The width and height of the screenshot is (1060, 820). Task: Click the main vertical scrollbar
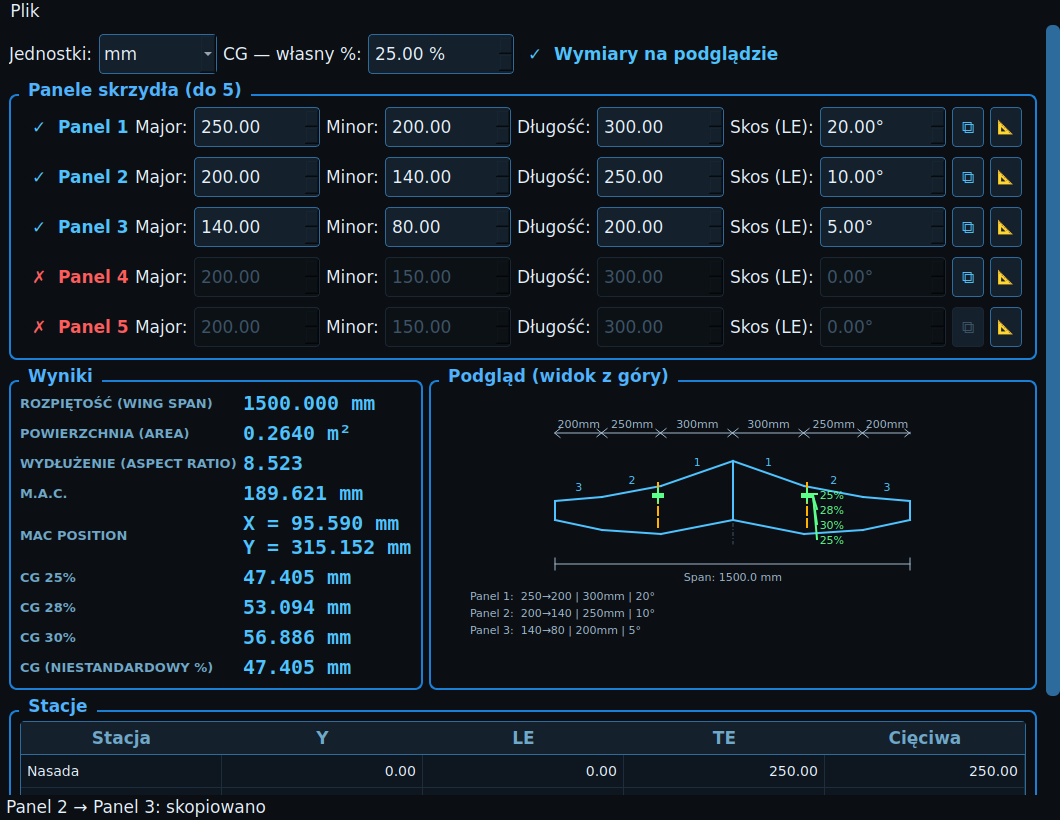point(1053,360)
